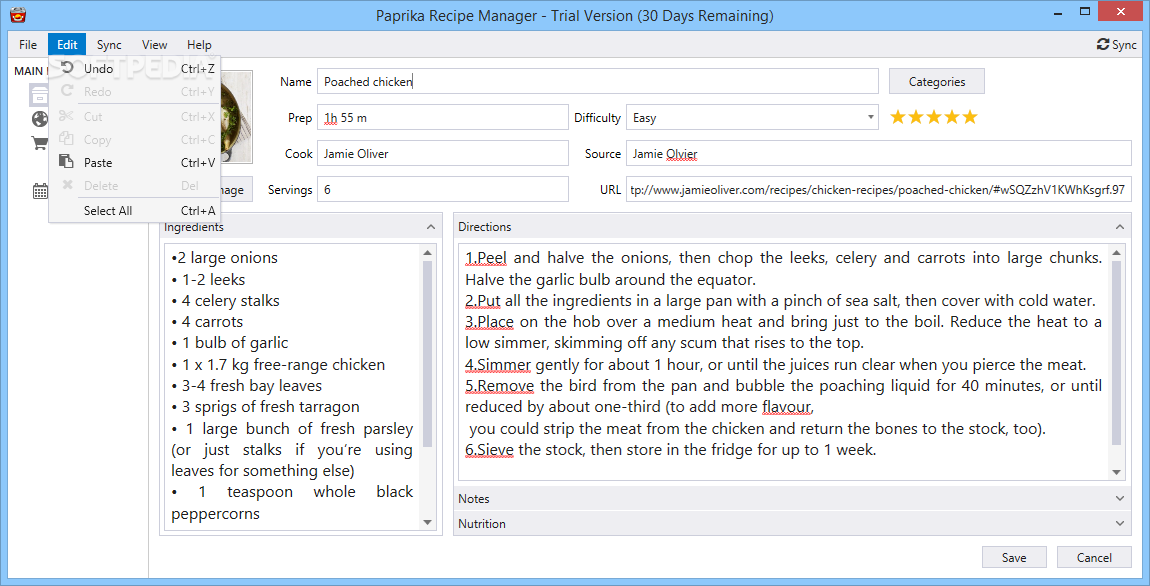Click the URL field with jamieoliver.com link
Screen dimensions: 1150x586
pyautogui.click(x=879, y=189)
